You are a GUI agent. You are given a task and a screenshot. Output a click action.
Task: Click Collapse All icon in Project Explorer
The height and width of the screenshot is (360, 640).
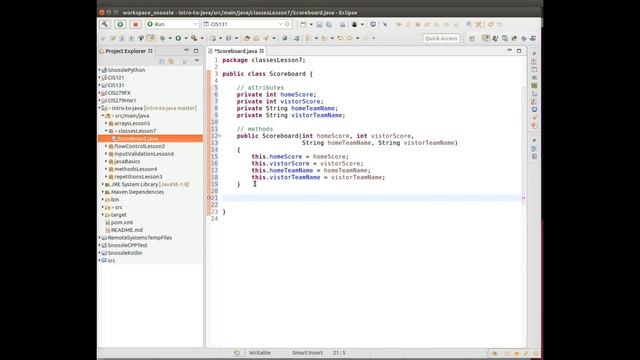coord(162,61)
